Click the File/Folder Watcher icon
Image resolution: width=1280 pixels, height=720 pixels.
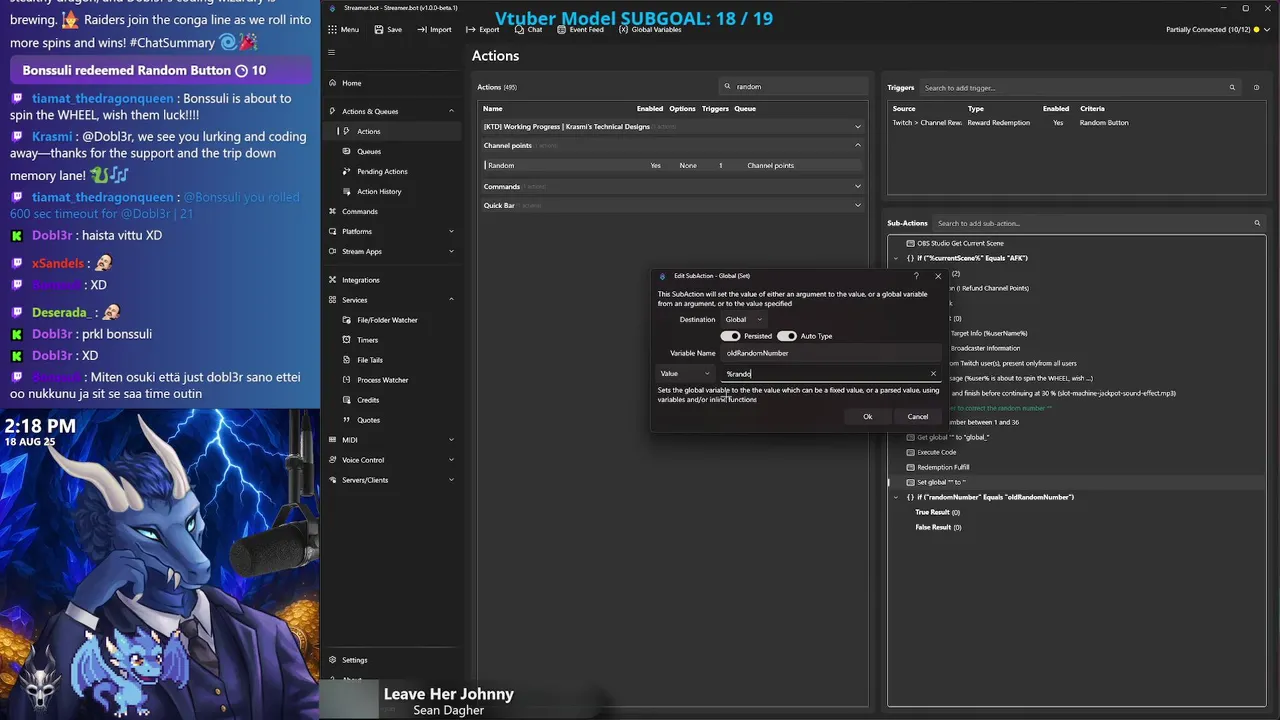pyautogui.click(x=347, y=320)
